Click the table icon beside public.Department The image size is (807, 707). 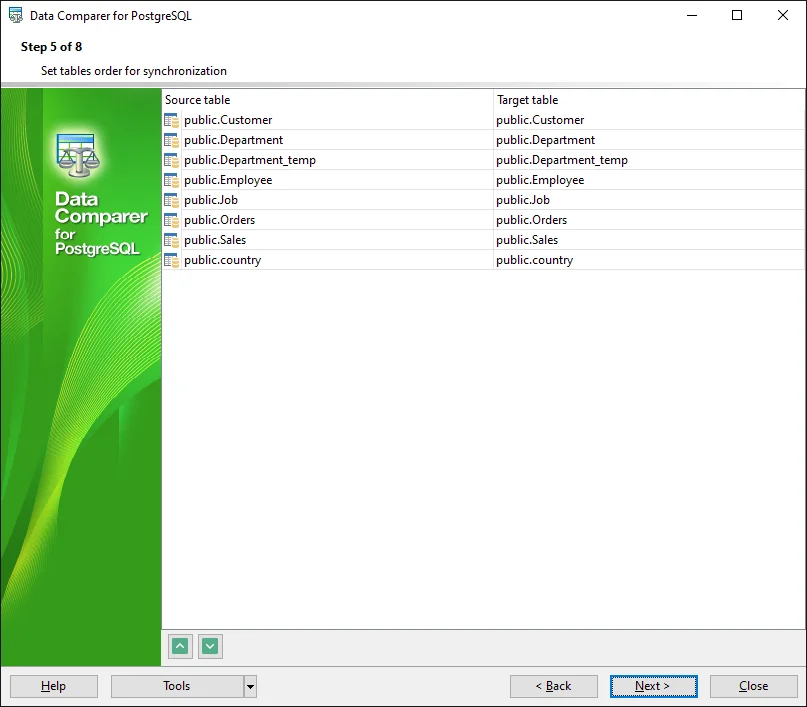pos(172,140)
